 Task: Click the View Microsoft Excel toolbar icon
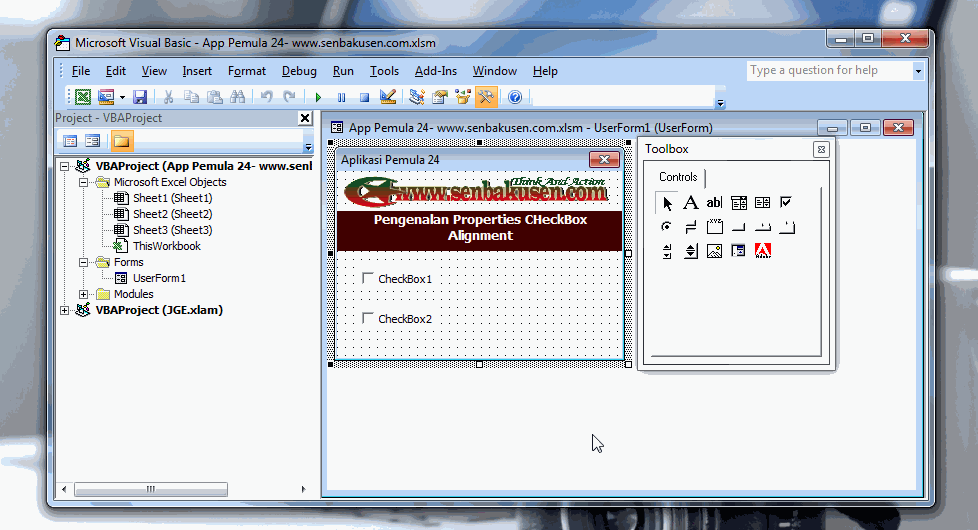[83, 97]
